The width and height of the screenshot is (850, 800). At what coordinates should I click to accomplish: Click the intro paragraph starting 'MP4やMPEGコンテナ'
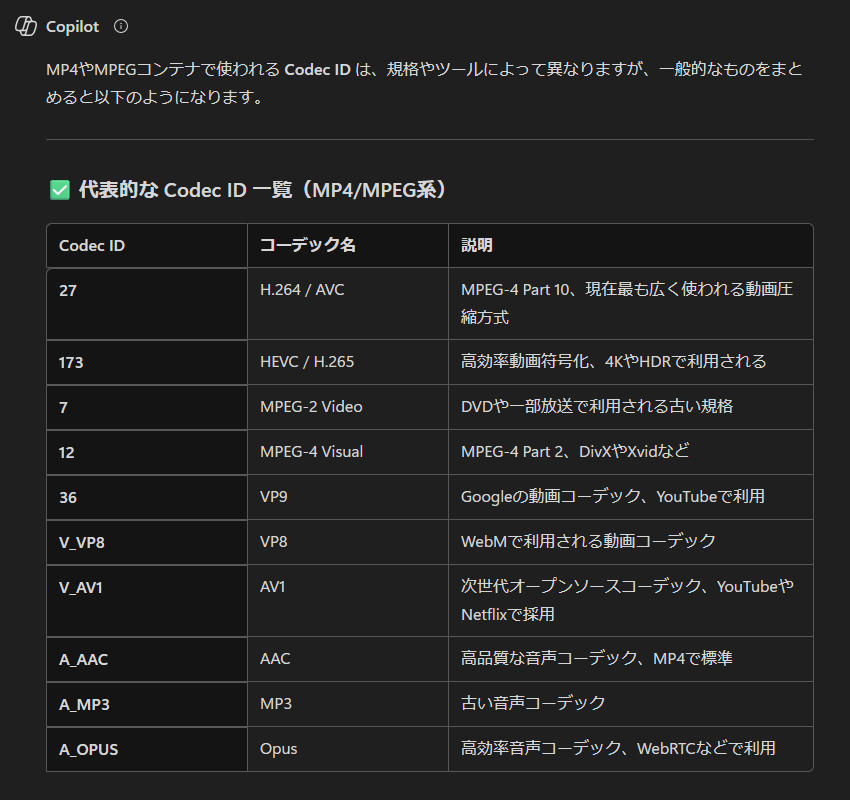tap(424, 83)
